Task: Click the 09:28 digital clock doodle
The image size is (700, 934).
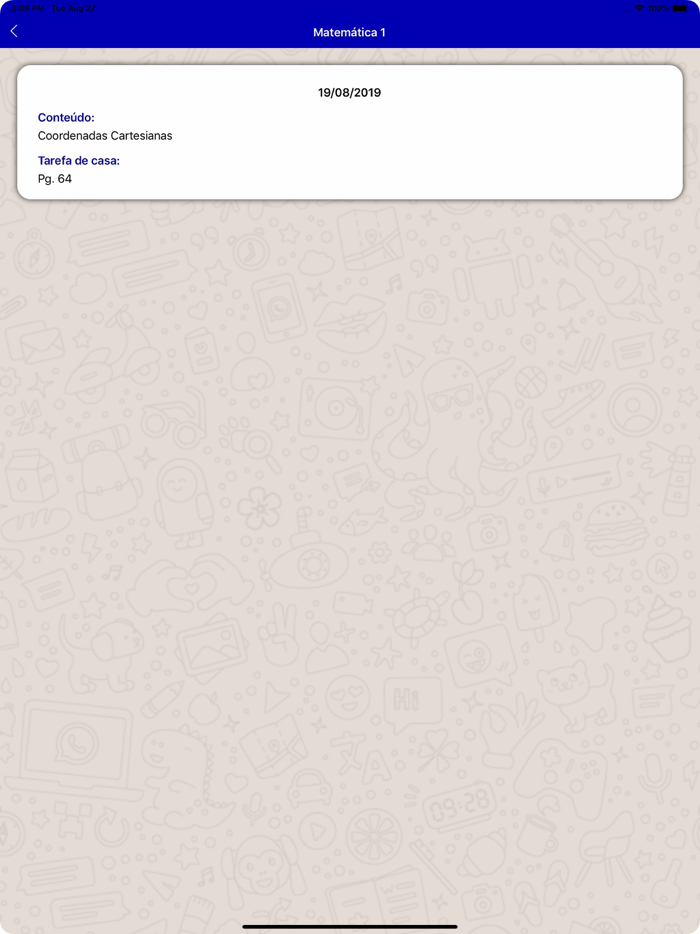Action: (459, 806)
